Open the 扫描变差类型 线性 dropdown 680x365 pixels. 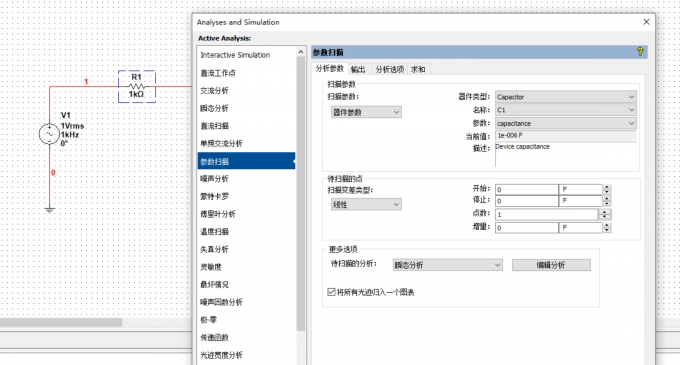[366, 205]
